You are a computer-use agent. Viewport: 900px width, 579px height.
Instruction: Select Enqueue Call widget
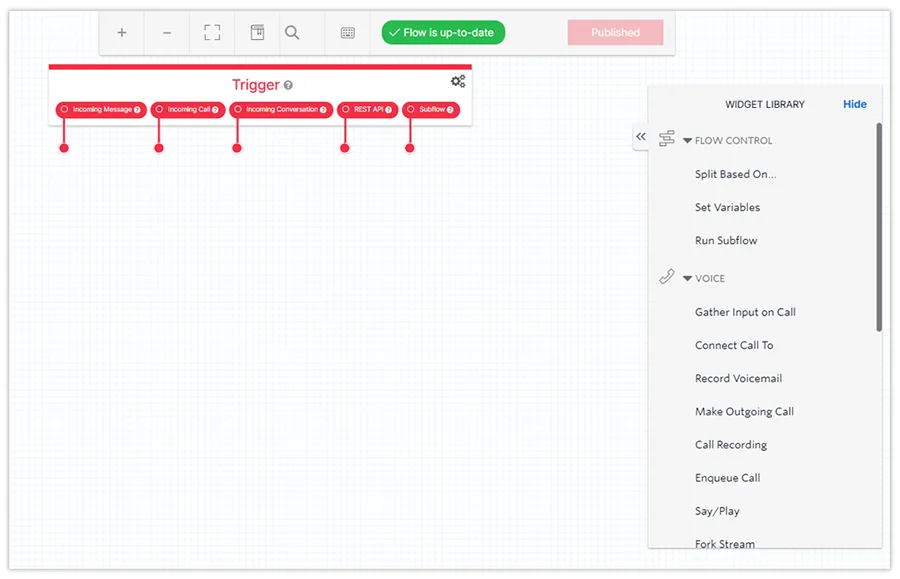pyautogui.click(x=727, y=478)
